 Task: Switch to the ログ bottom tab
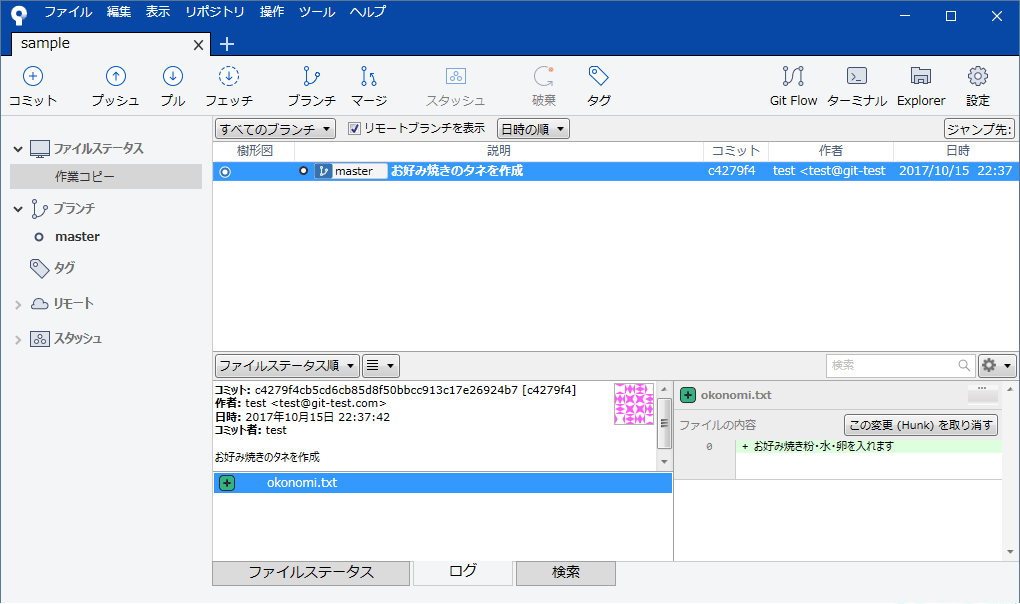tap(463, 571)
